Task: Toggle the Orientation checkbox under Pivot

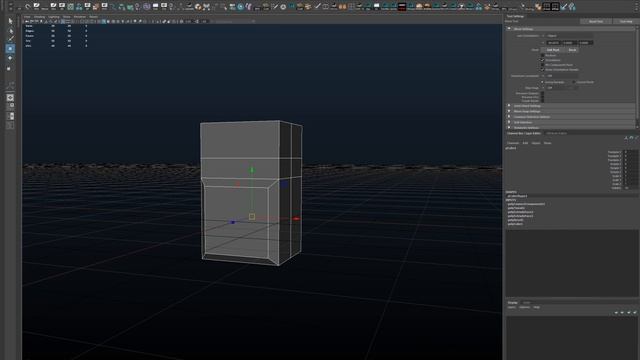Action: click(542, 60)
